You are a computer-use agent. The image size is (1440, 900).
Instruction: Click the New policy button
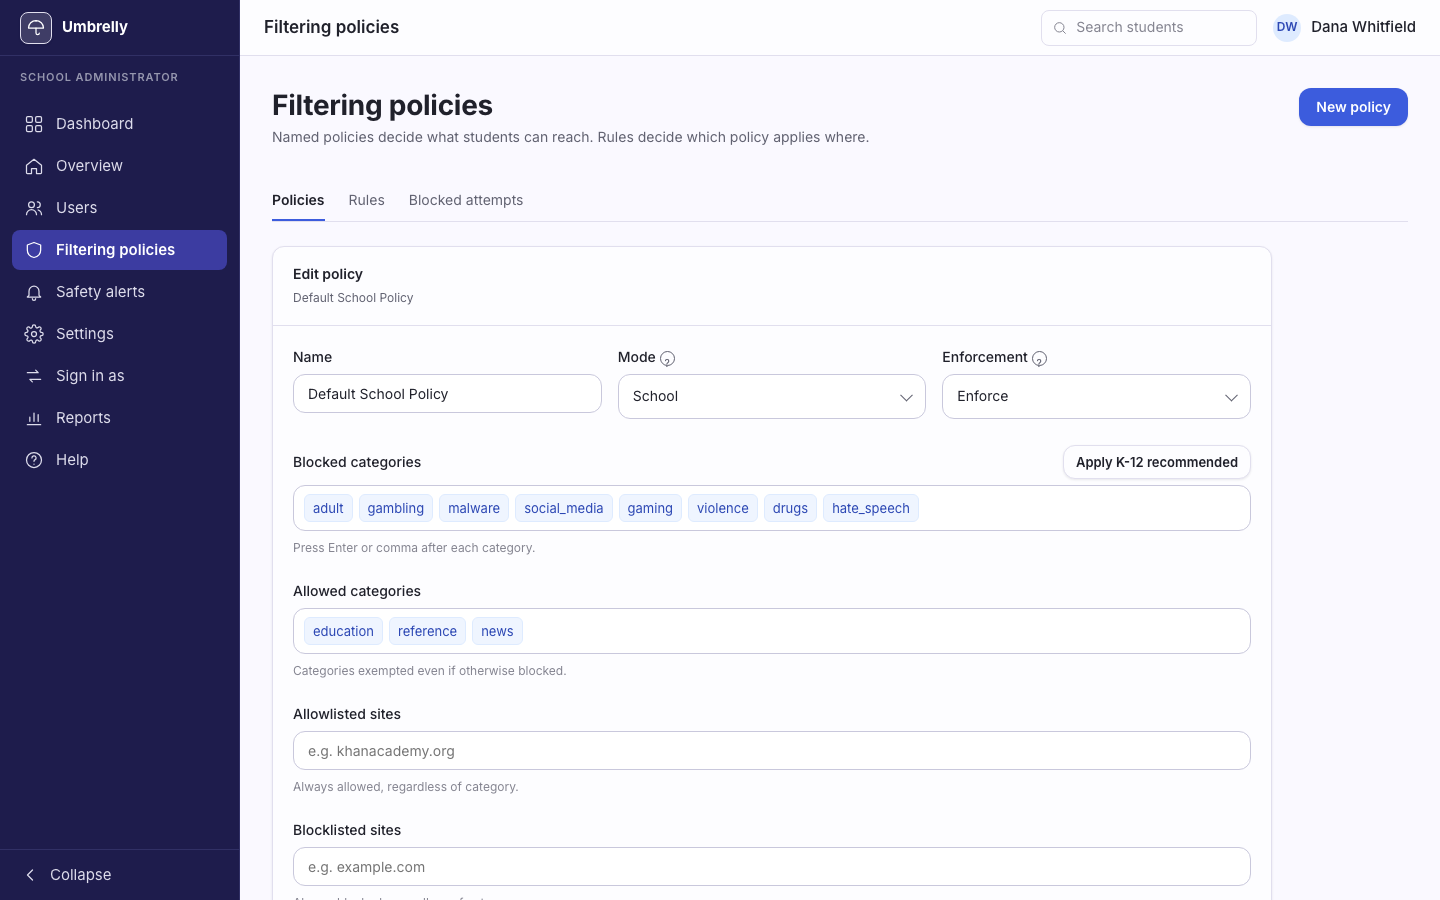(1353, 107)
